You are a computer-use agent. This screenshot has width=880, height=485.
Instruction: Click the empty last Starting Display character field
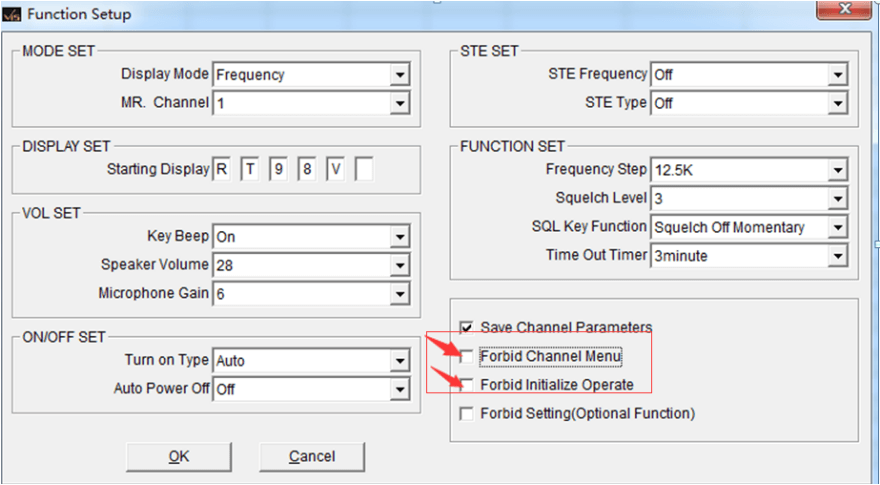(x=364, y=170)
